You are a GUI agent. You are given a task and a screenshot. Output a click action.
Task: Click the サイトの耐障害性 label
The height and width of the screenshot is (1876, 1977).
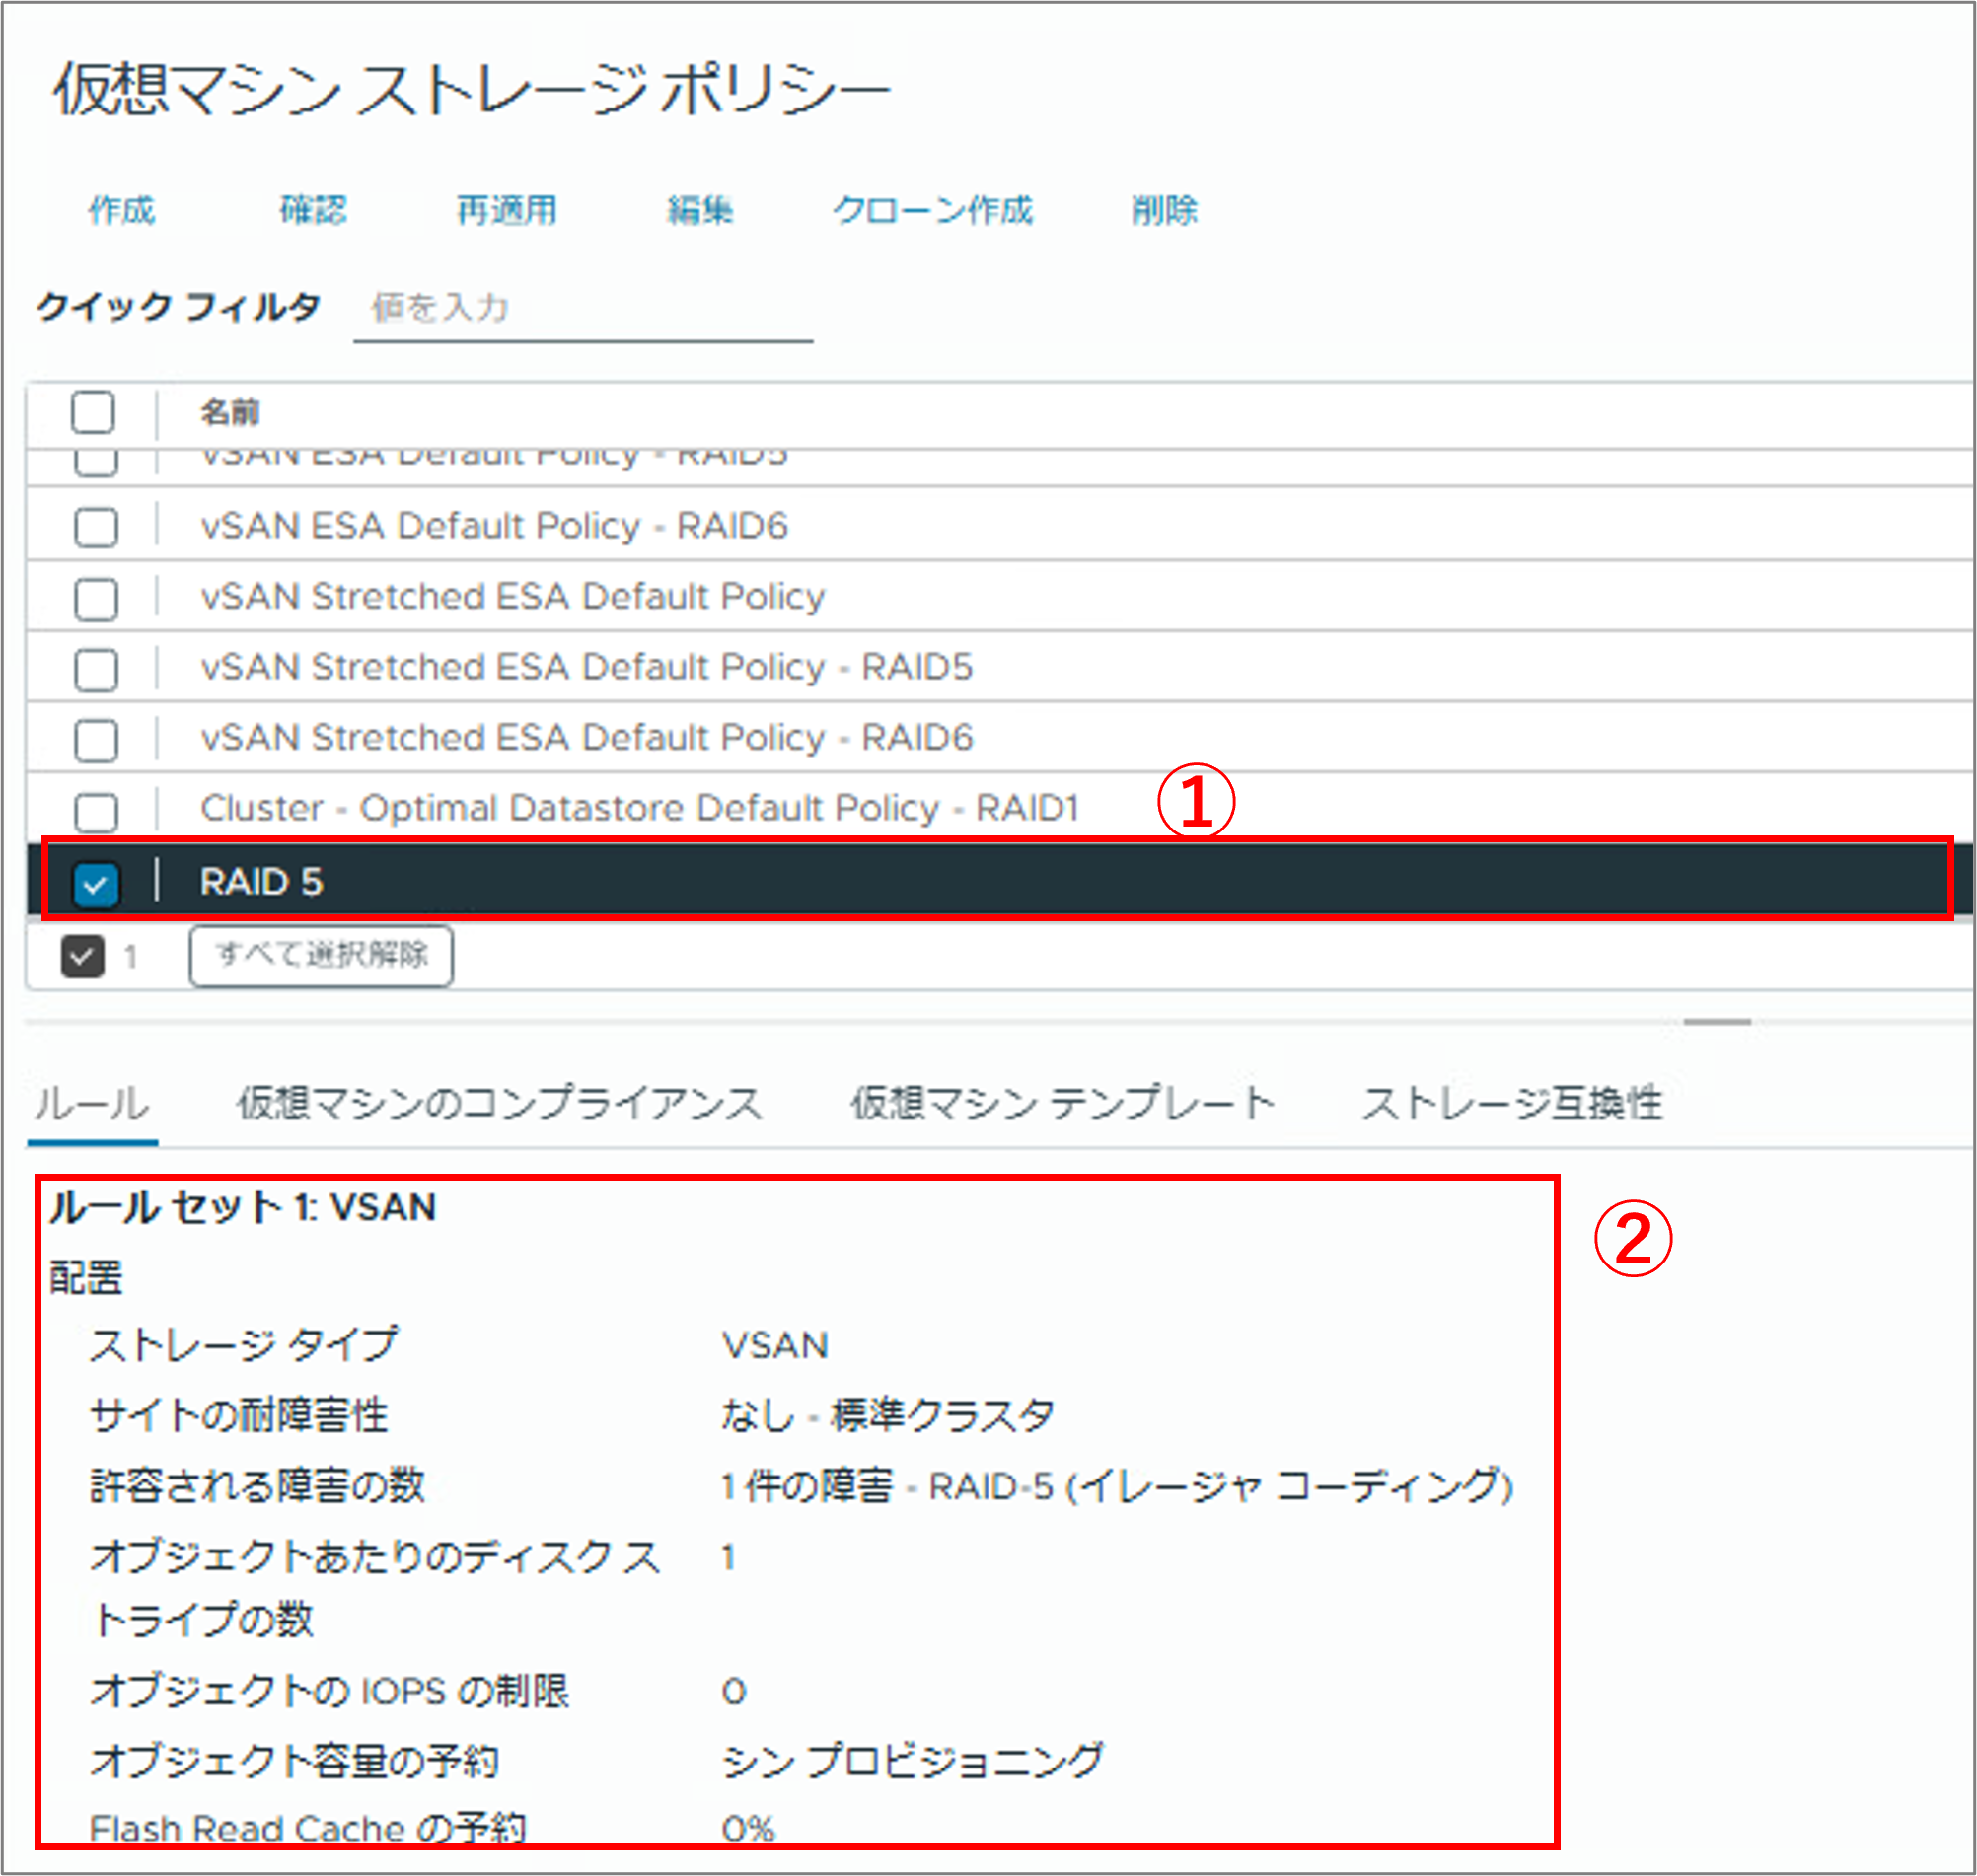coord(238,1416)
